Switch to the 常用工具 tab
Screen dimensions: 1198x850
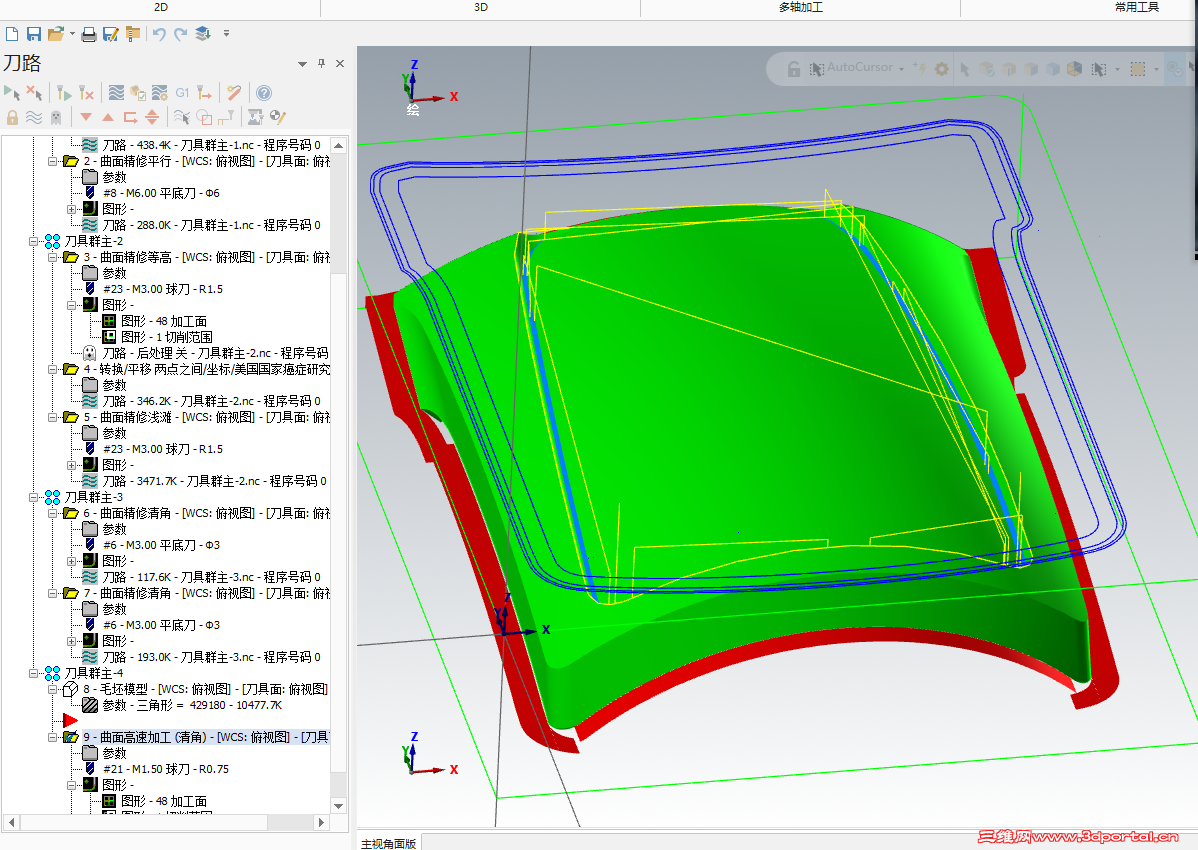[x=1137, y=8]
